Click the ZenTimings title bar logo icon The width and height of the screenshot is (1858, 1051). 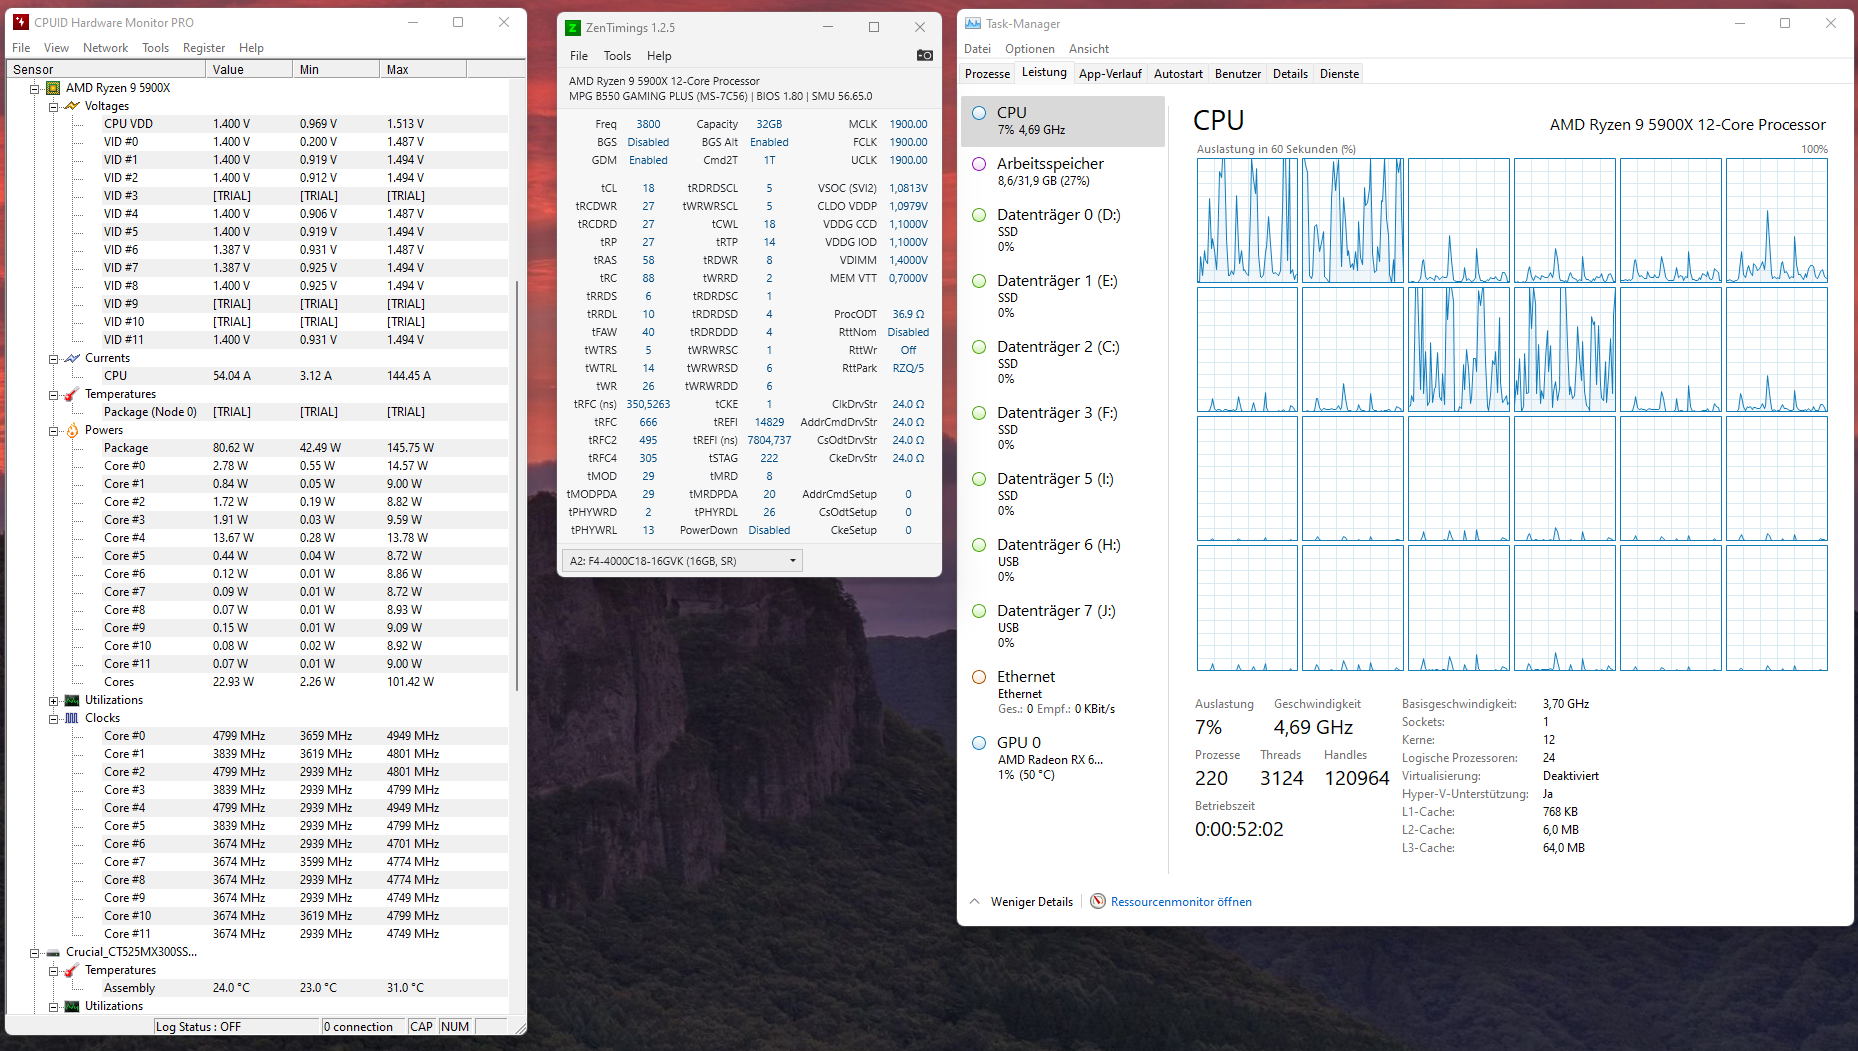[573, 28]
